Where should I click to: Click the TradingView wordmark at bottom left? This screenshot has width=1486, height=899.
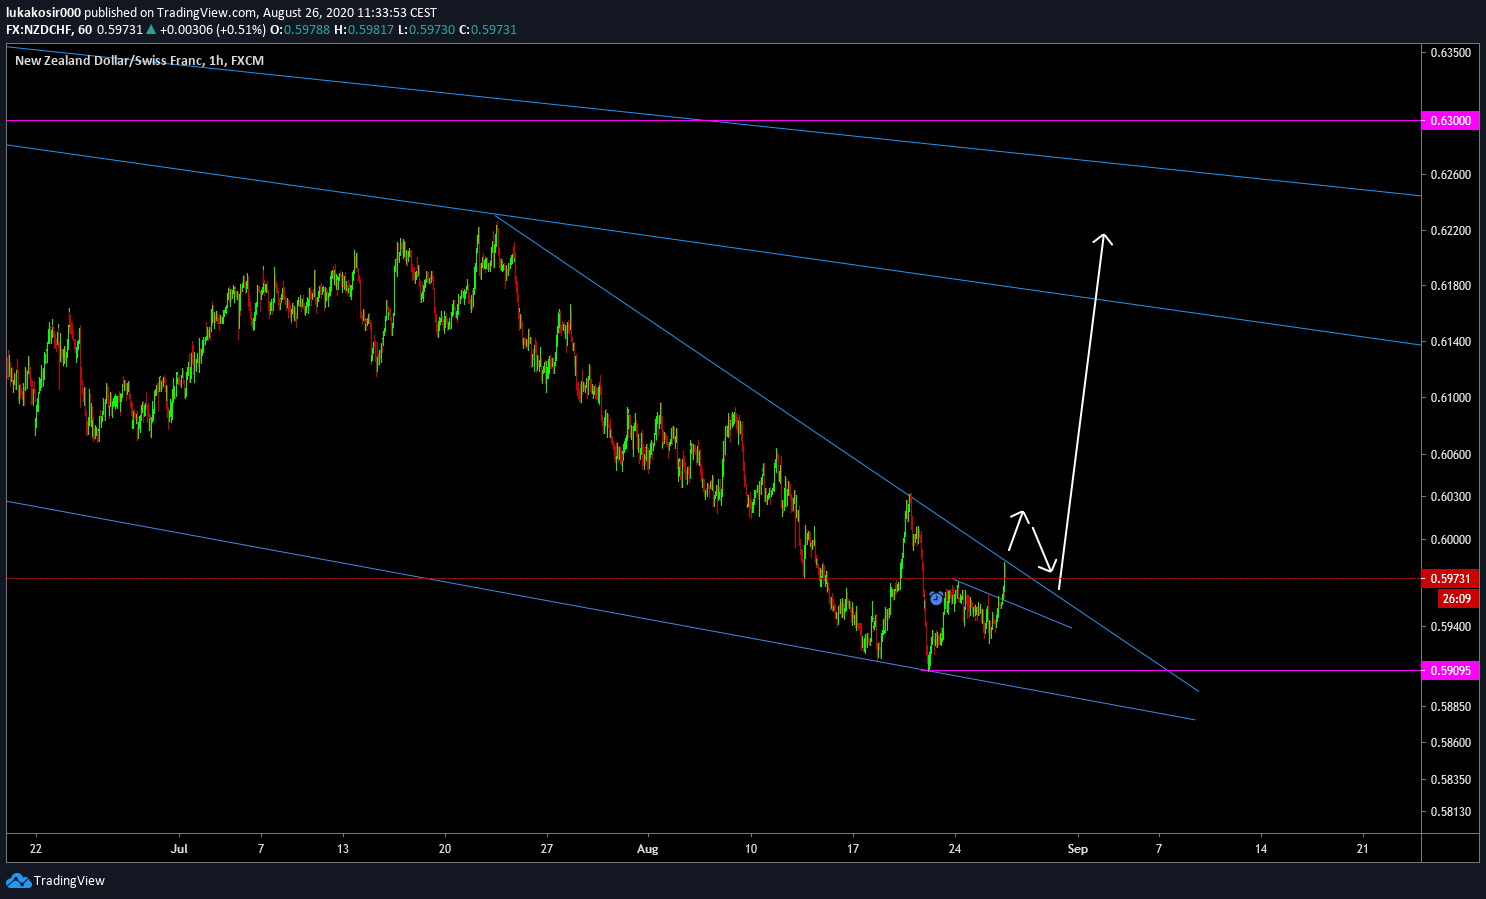(69, 881)
